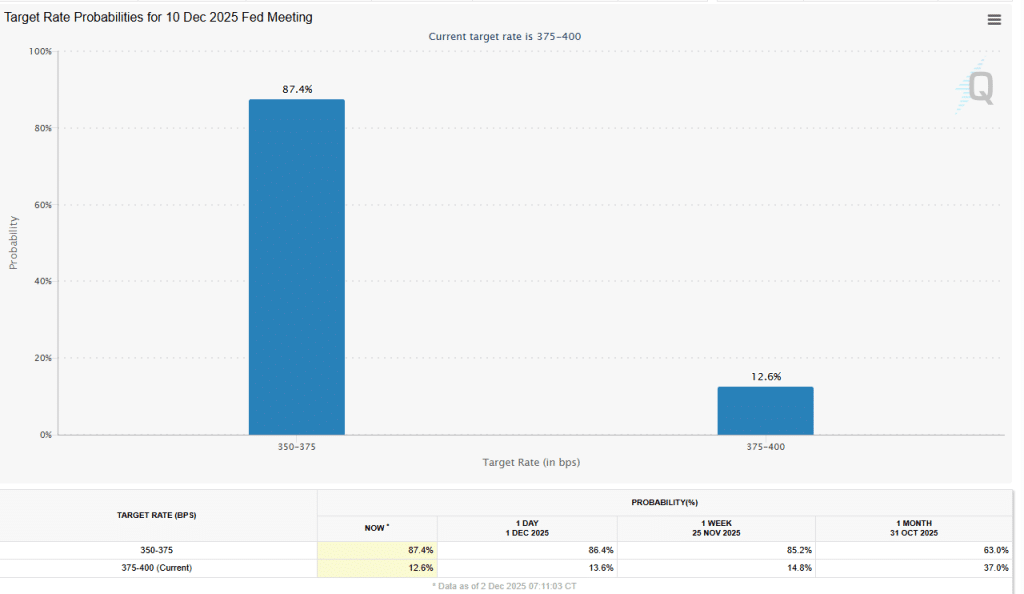Click the TARGET RATE (BPS) table header

coord(158,514)
